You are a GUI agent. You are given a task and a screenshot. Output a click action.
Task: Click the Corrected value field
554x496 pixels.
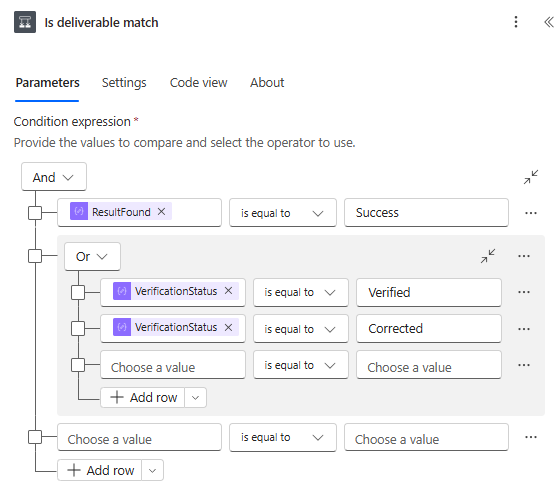429,329
